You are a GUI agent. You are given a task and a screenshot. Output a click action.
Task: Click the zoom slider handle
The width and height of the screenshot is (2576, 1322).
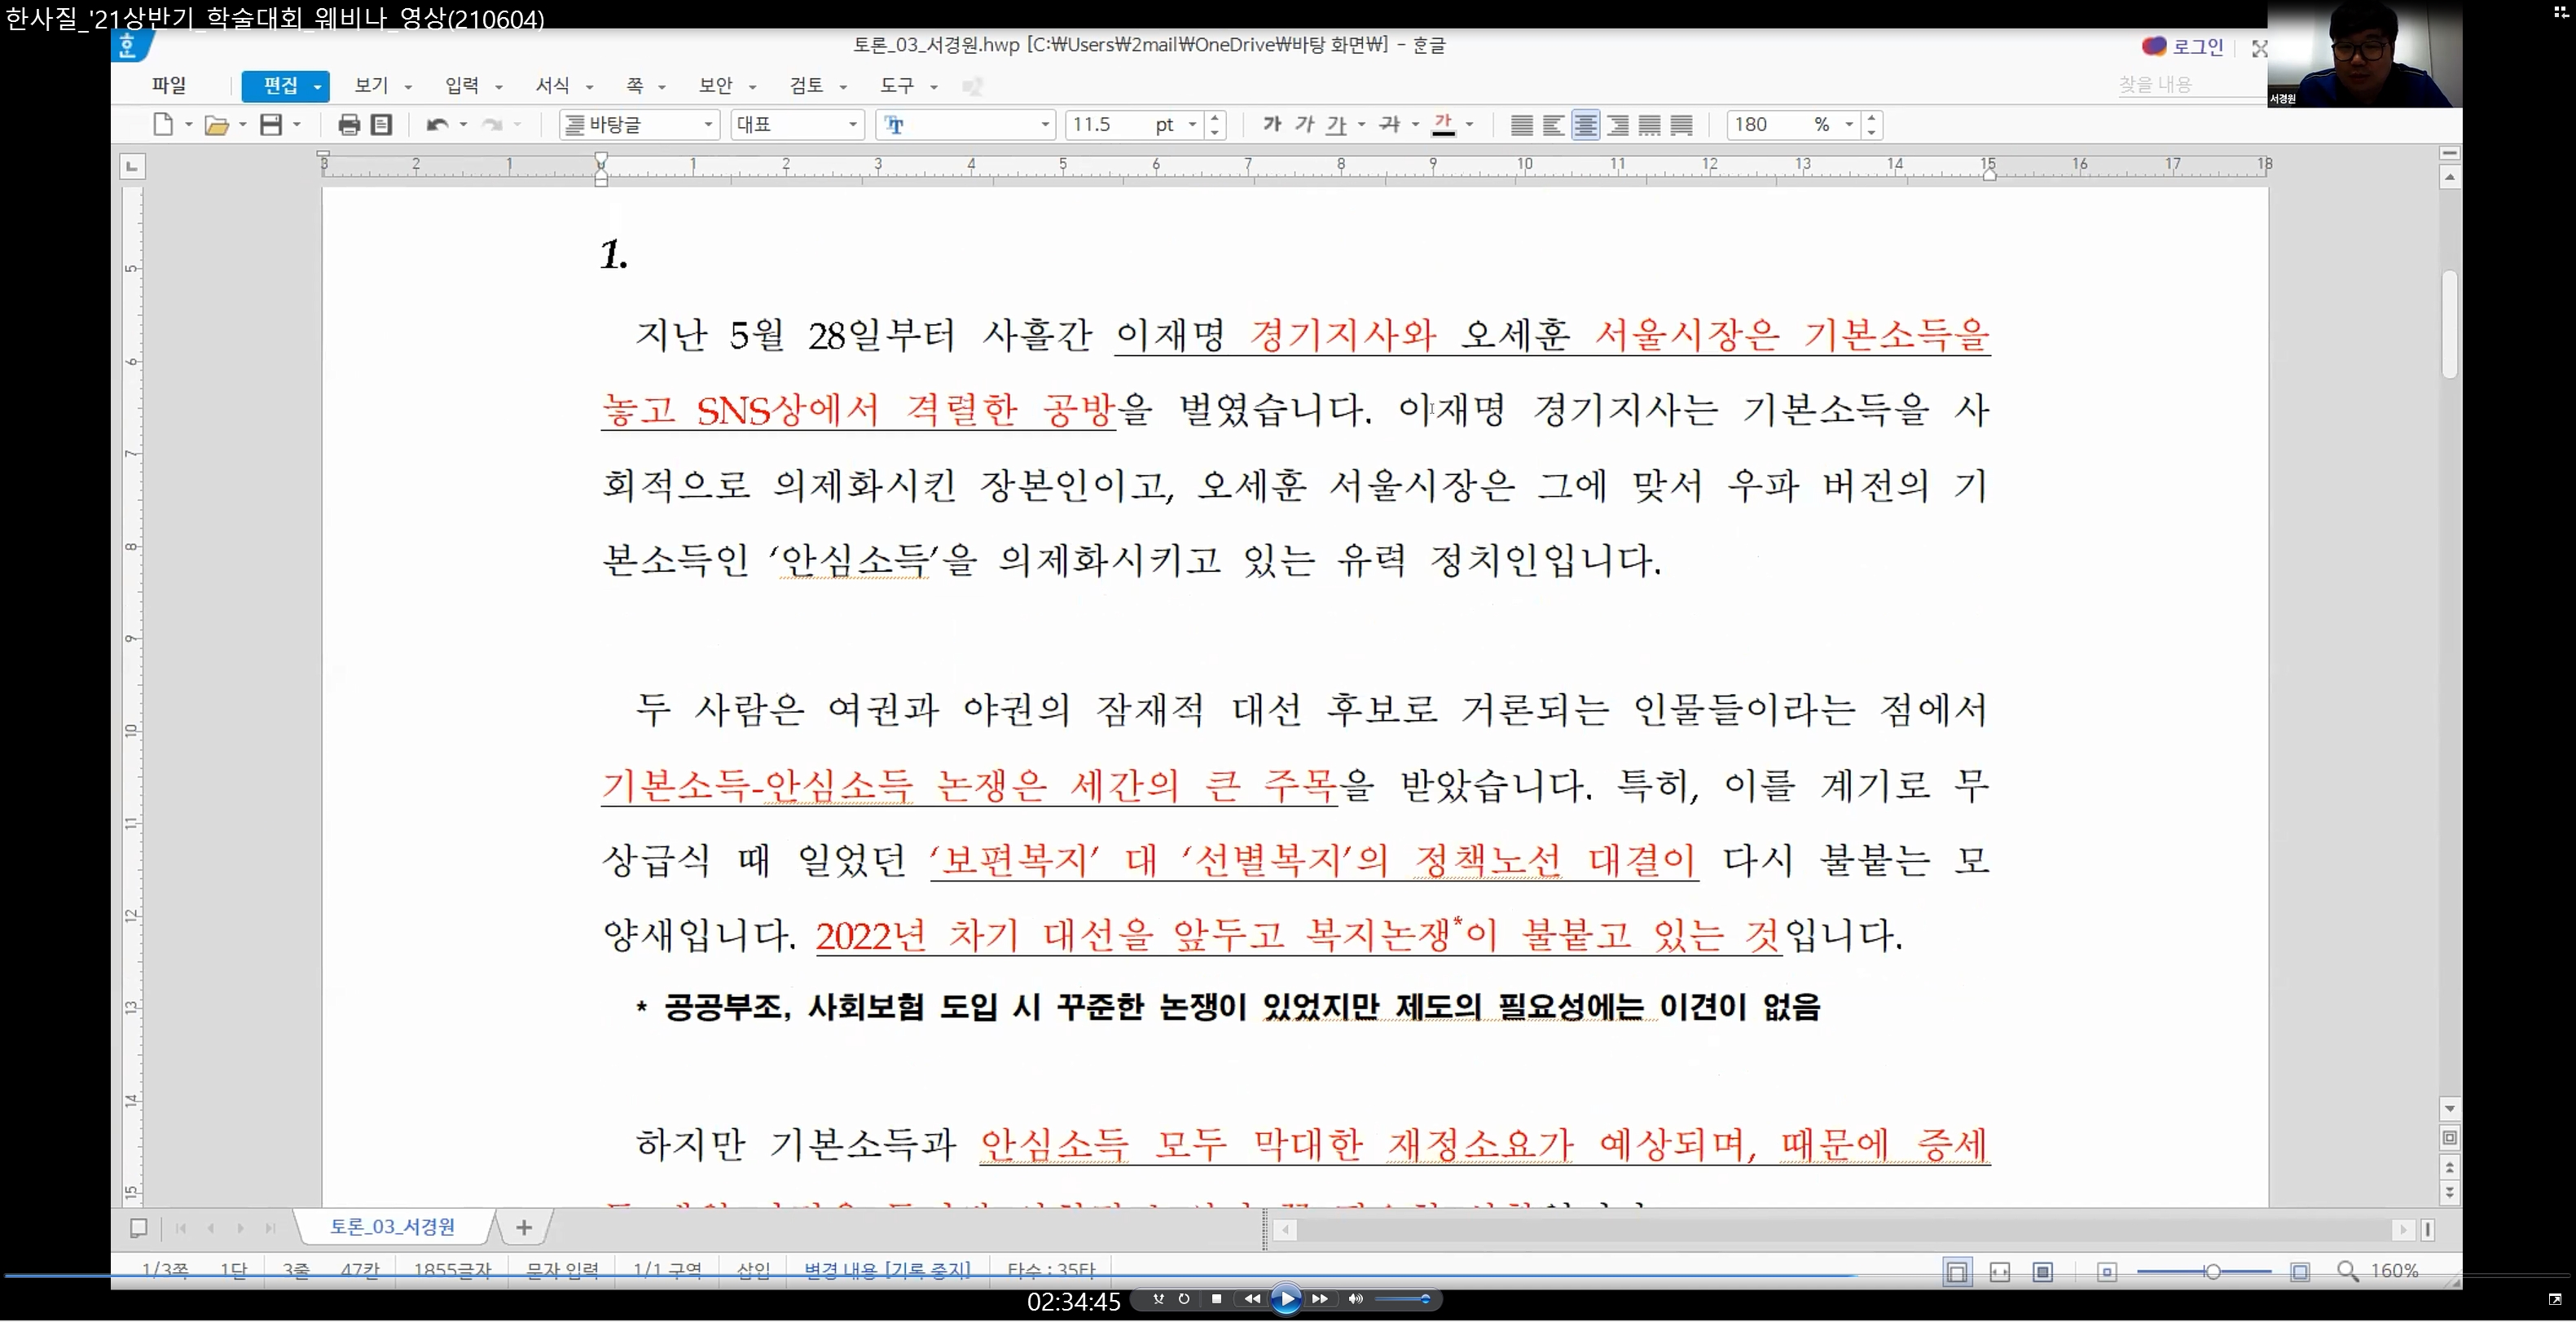2213,1272
